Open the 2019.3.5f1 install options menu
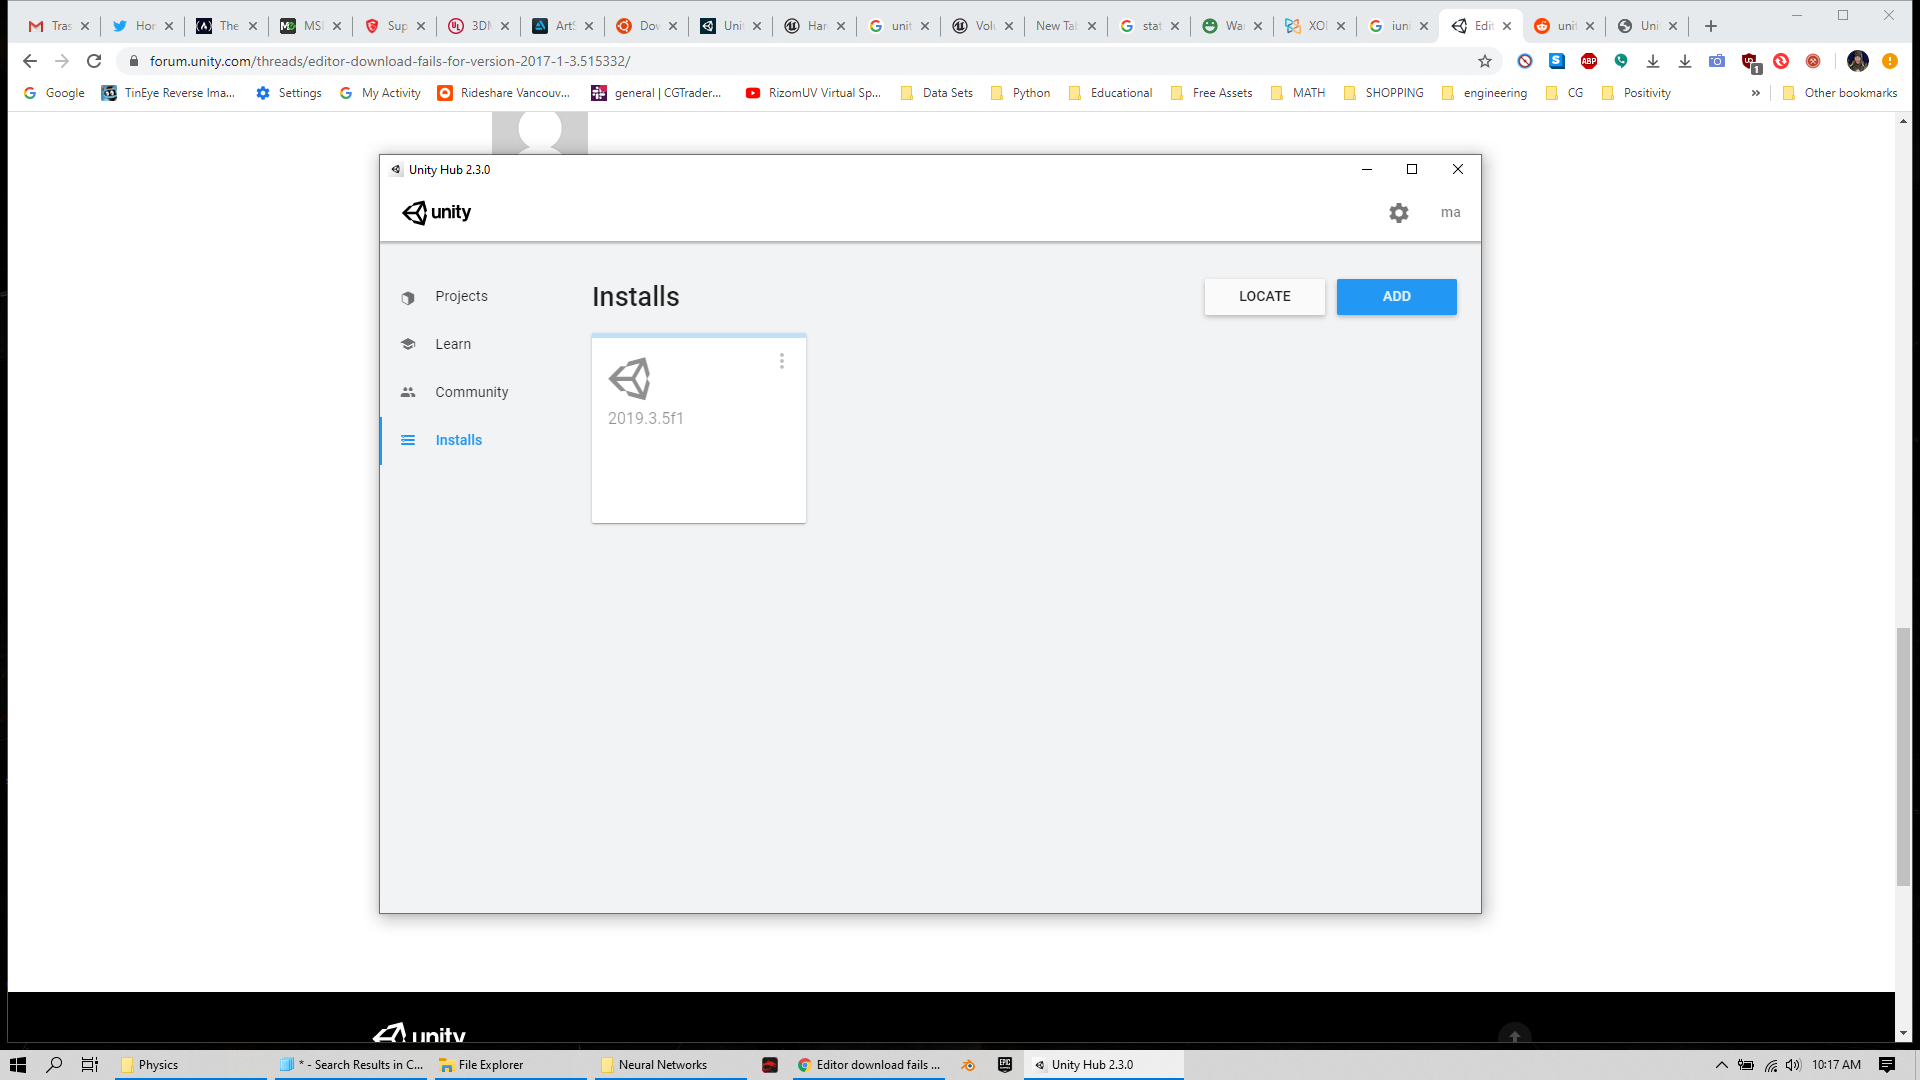The height and width of the screenshot is (1080, 1920). coord(782,361)
